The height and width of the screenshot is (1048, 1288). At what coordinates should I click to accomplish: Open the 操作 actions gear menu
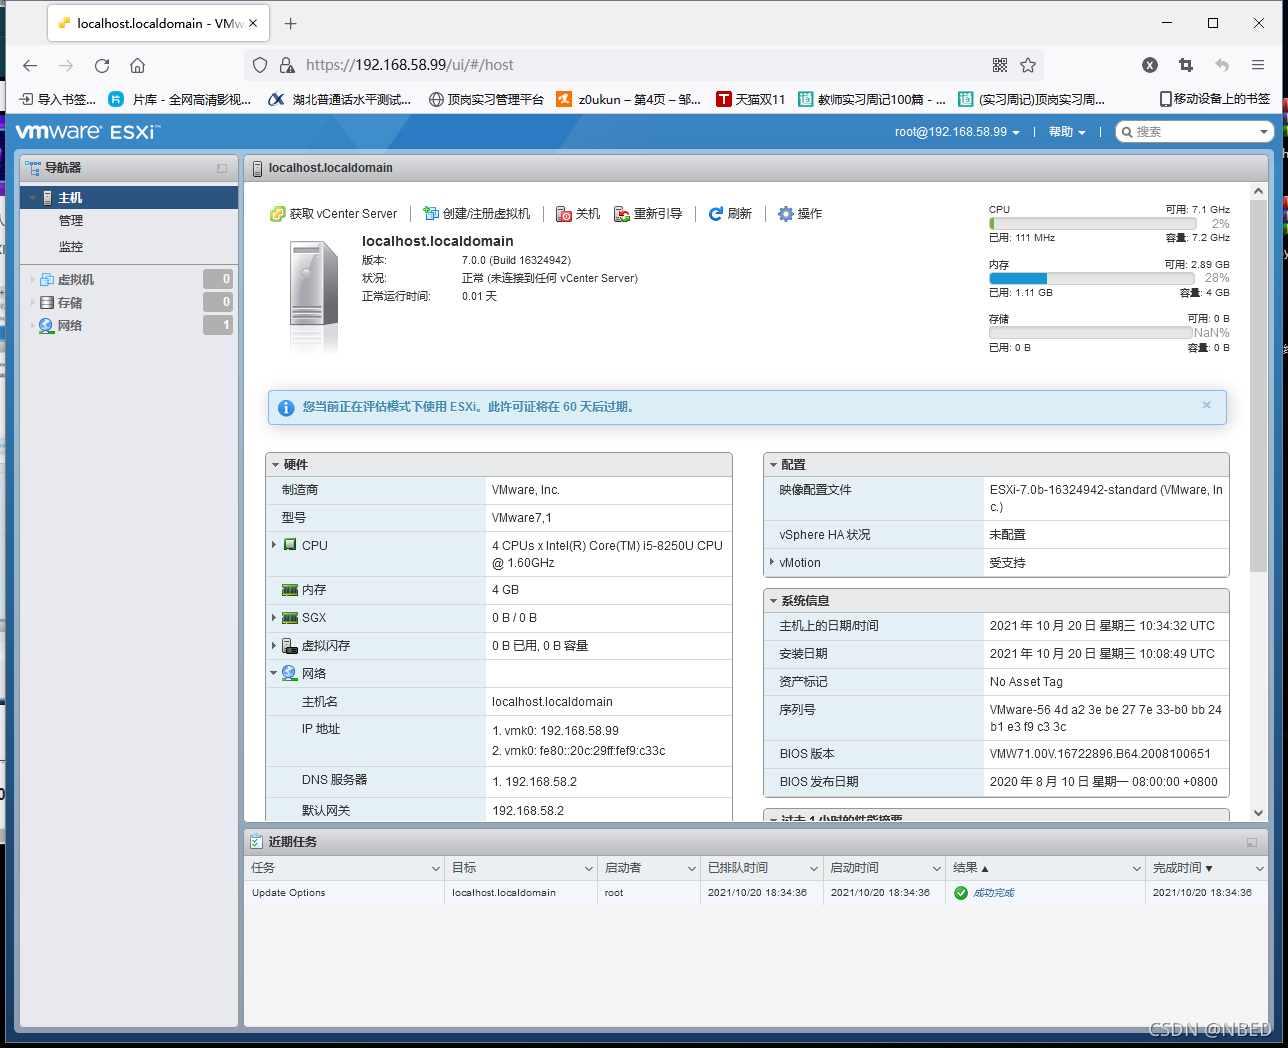click(x=801, y=214)
